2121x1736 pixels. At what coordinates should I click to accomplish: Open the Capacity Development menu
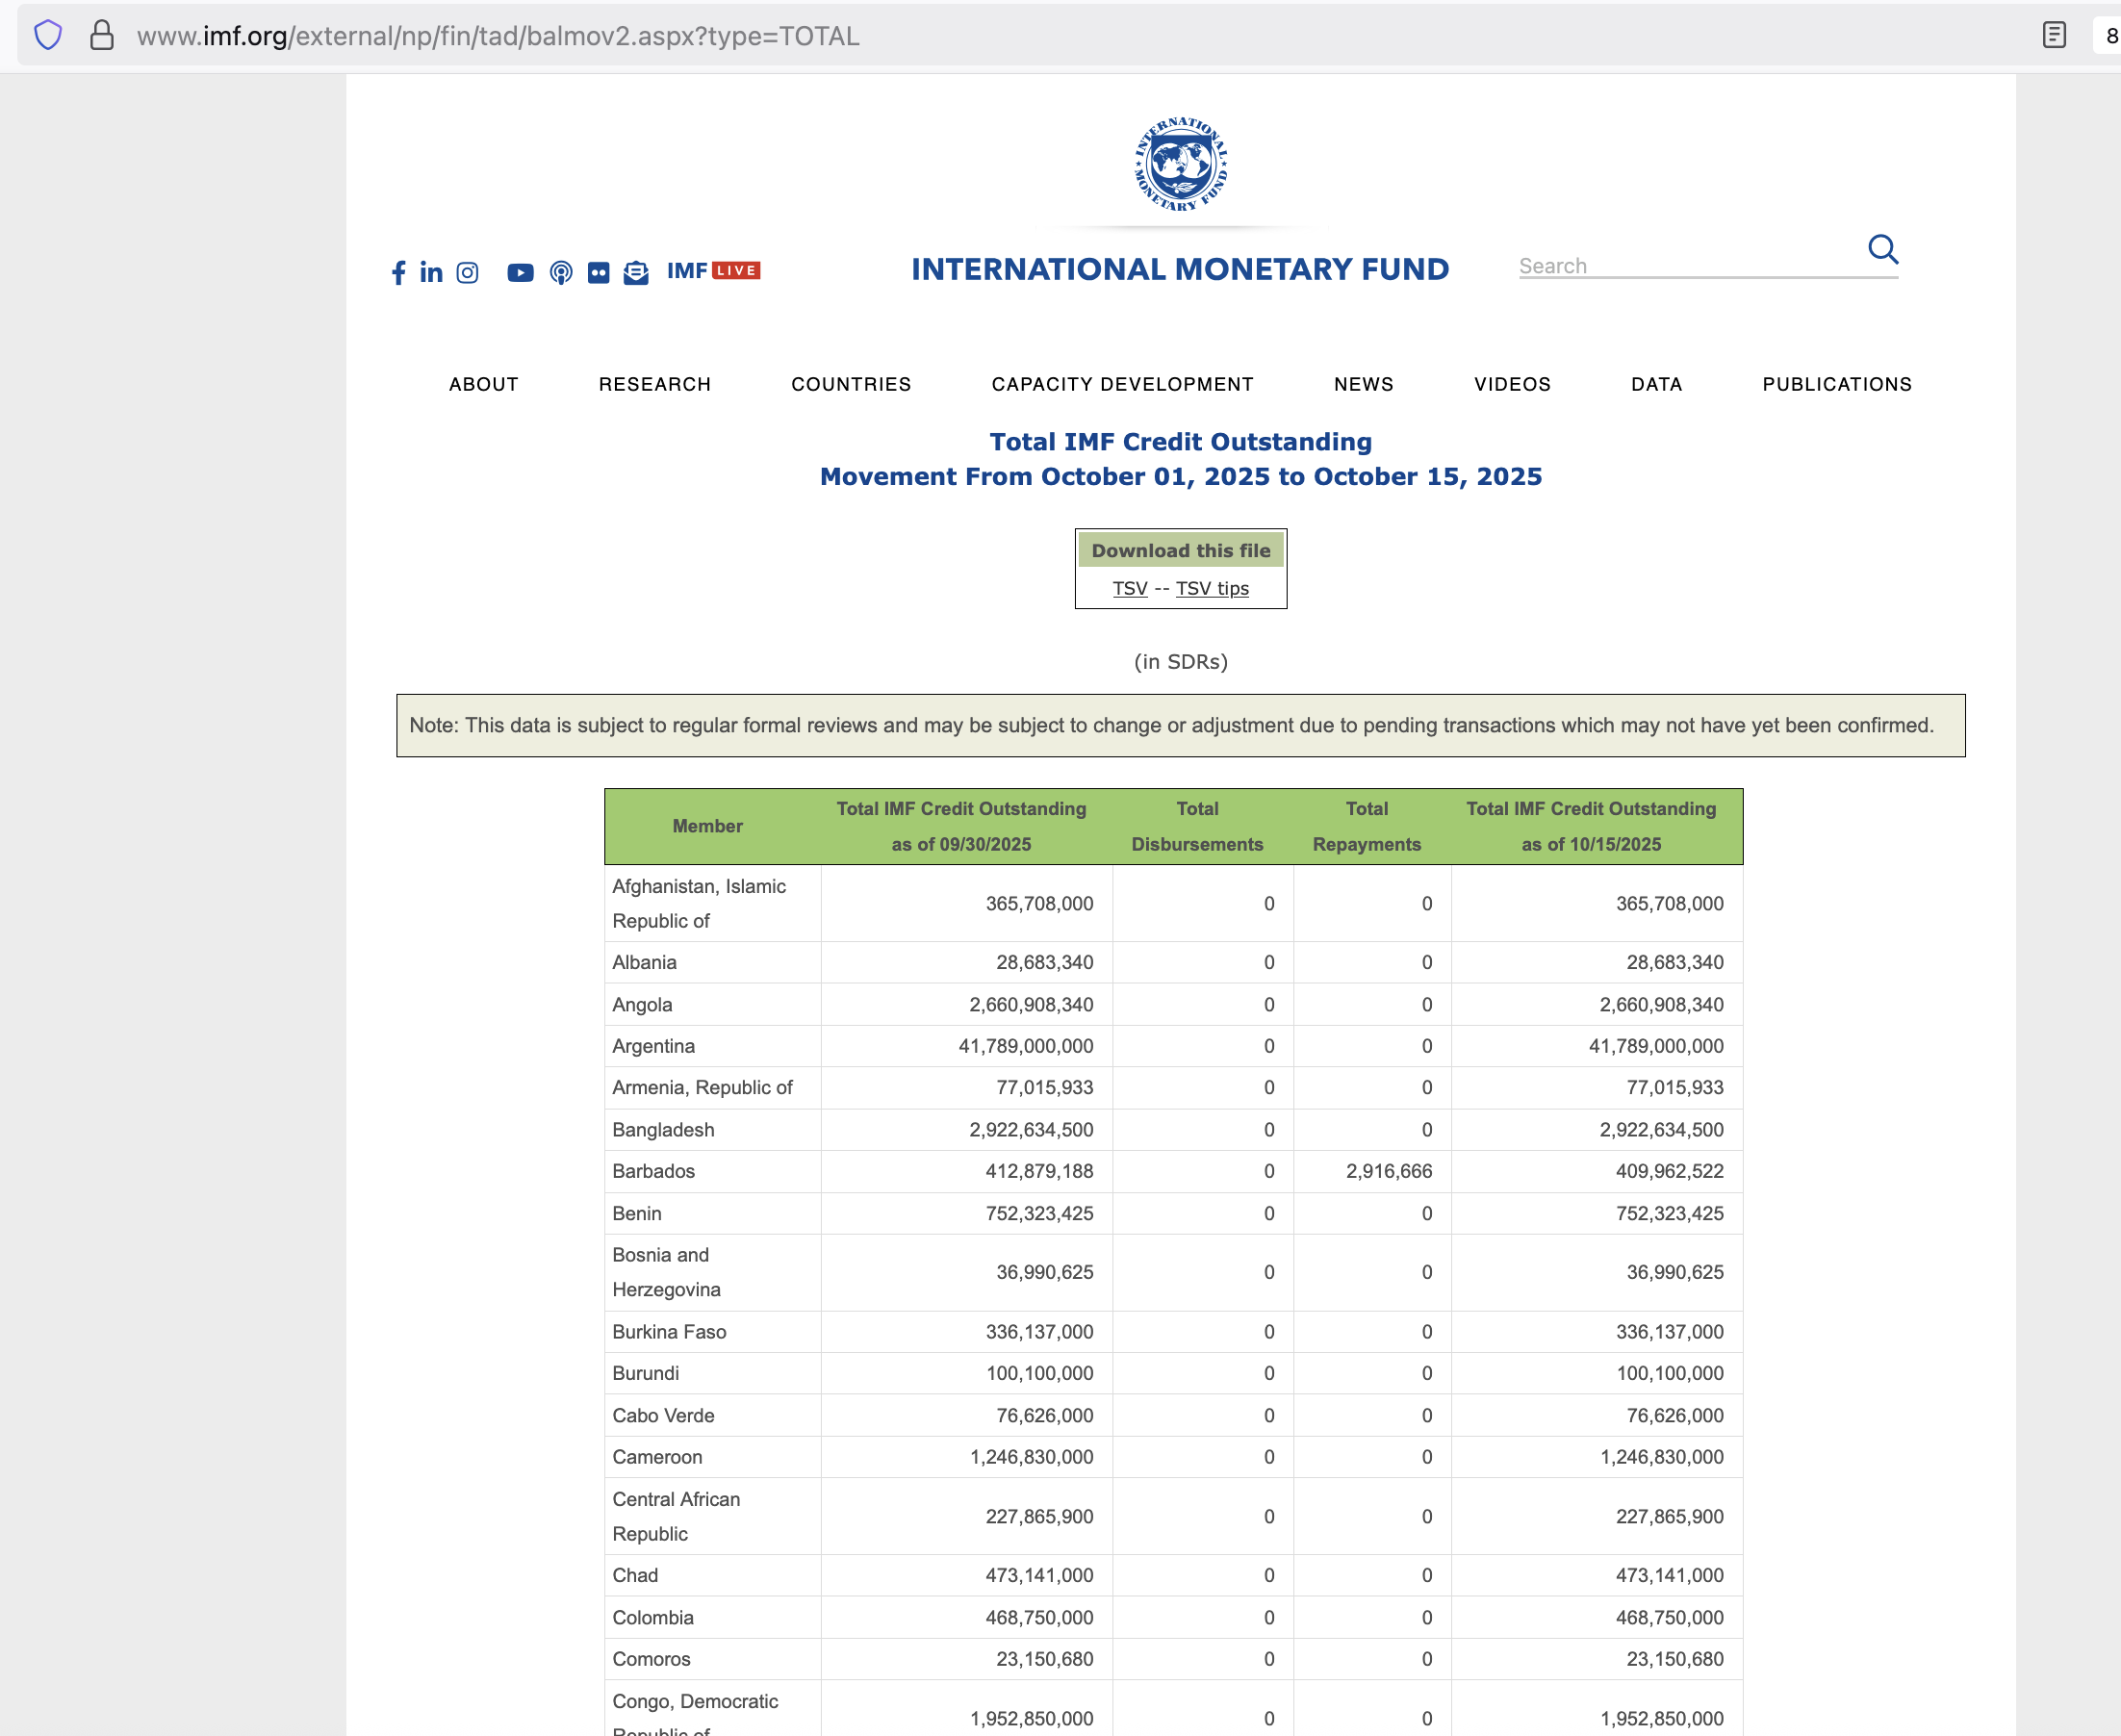1122,384
